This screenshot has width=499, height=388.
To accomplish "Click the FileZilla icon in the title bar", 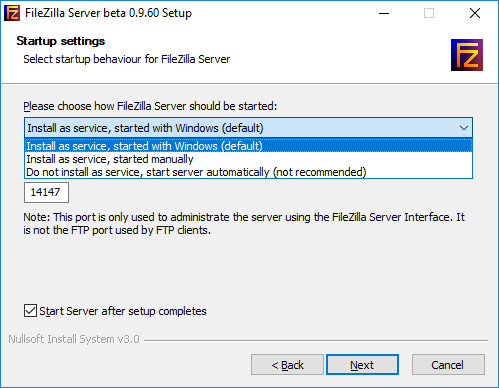I will click(12, 13).
